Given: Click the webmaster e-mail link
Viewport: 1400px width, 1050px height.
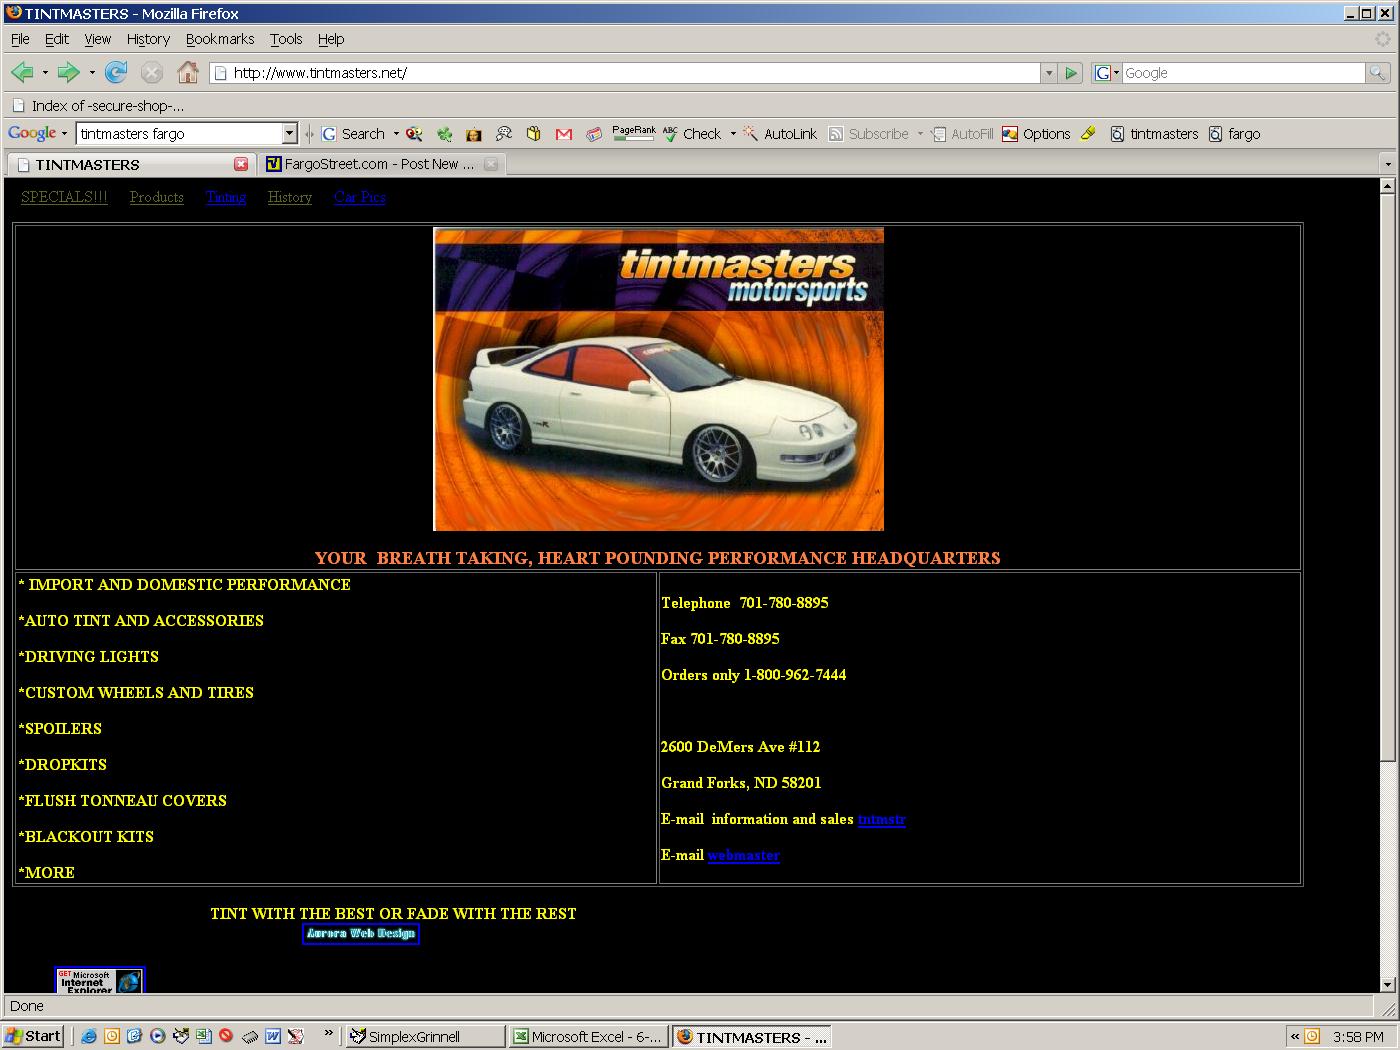Looking at the screenshot, I should coord(744,855).
